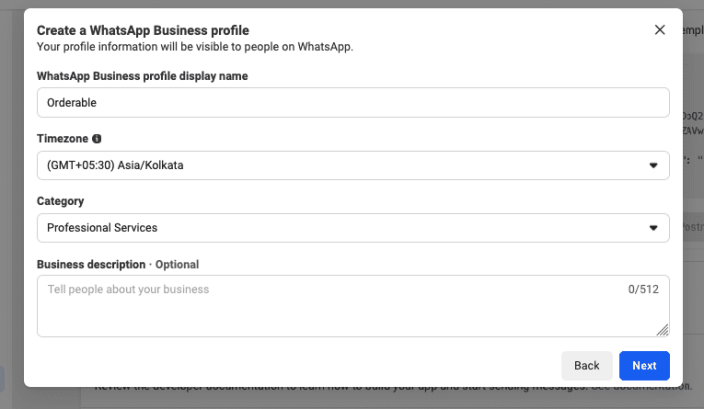Click the 'WhatsApp Business profile display name' label
The image size is (704, 409).
[x=142, y=76]
